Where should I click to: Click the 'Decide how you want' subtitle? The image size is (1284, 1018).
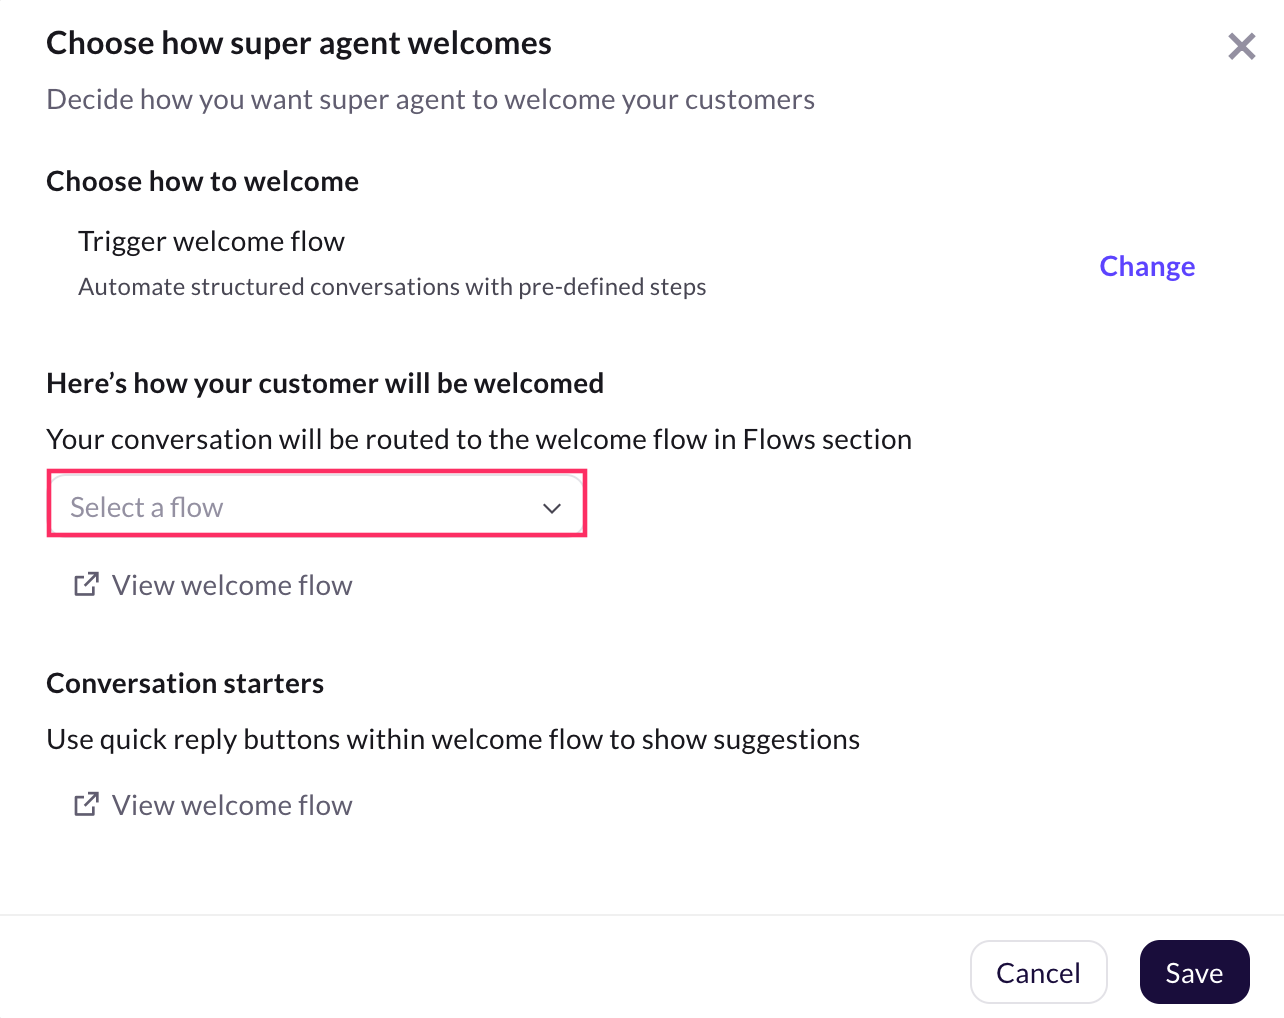coord(430,100)
